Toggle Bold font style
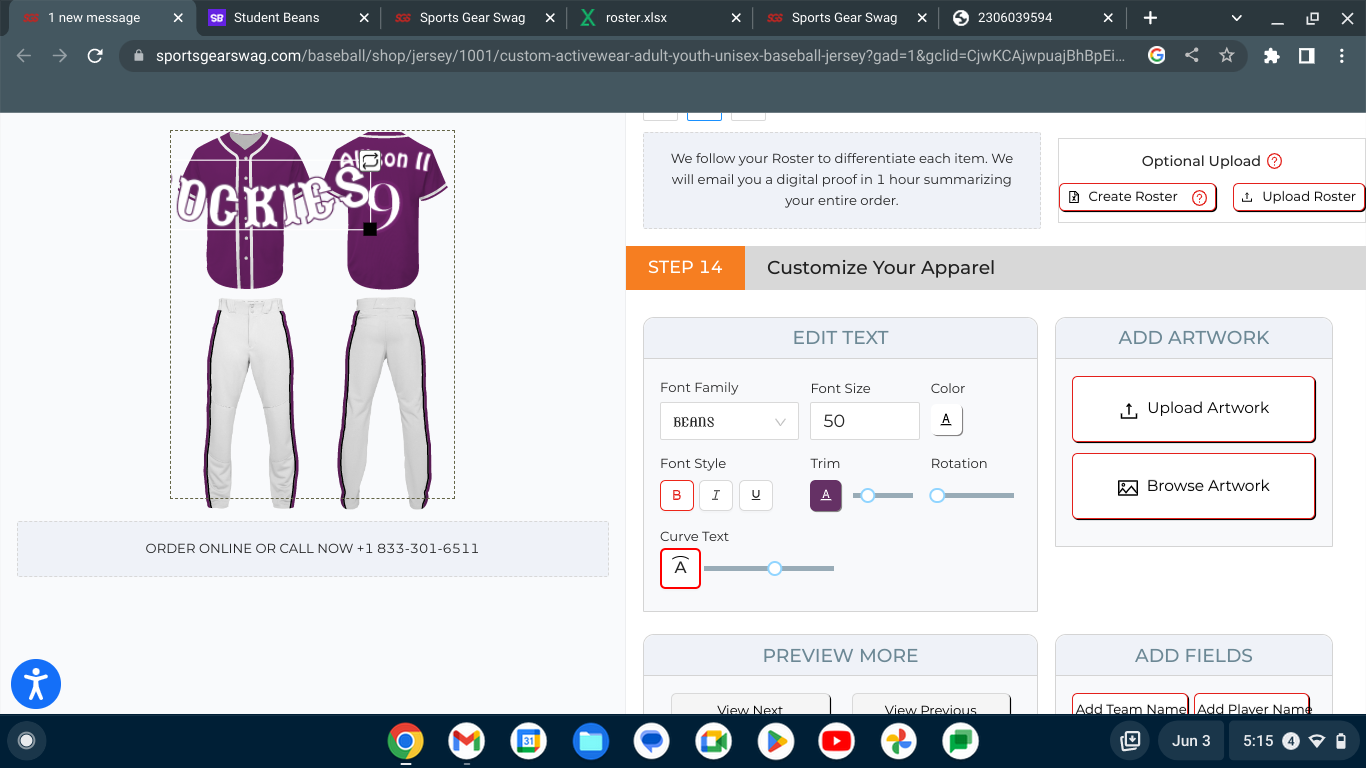The width and height of the screenshot is (1366, 768). click(676, 495)
